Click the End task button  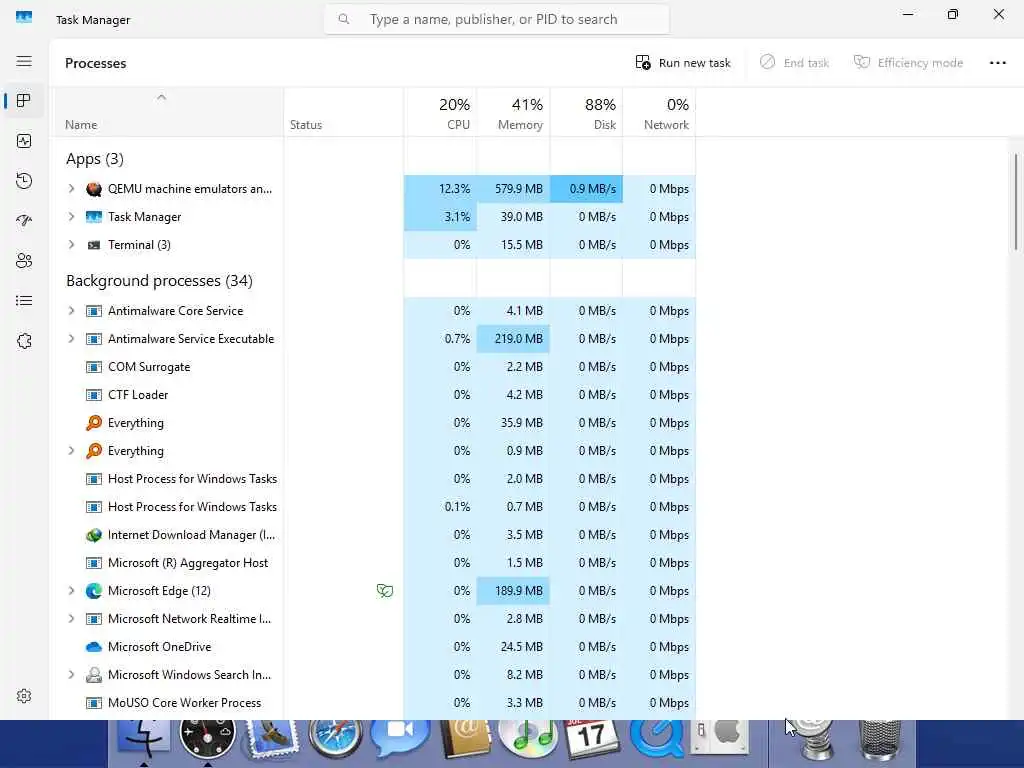tap(794, 63)
